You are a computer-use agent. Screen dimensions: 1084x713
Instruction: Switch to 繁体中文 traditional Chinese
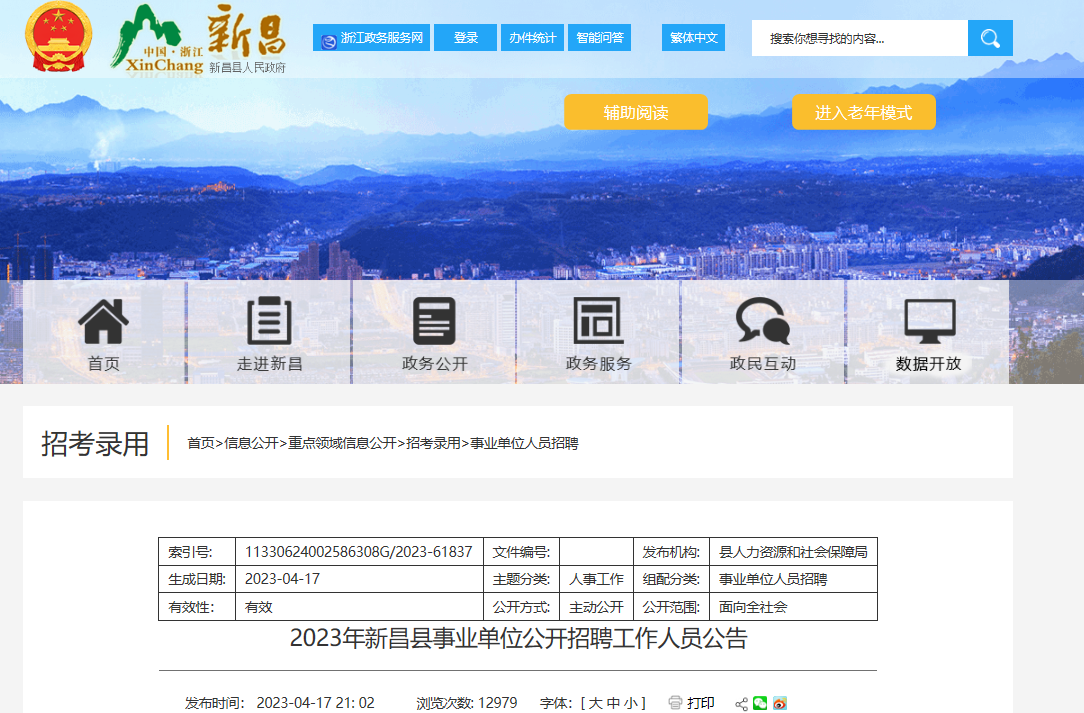(x=693, y=38)
